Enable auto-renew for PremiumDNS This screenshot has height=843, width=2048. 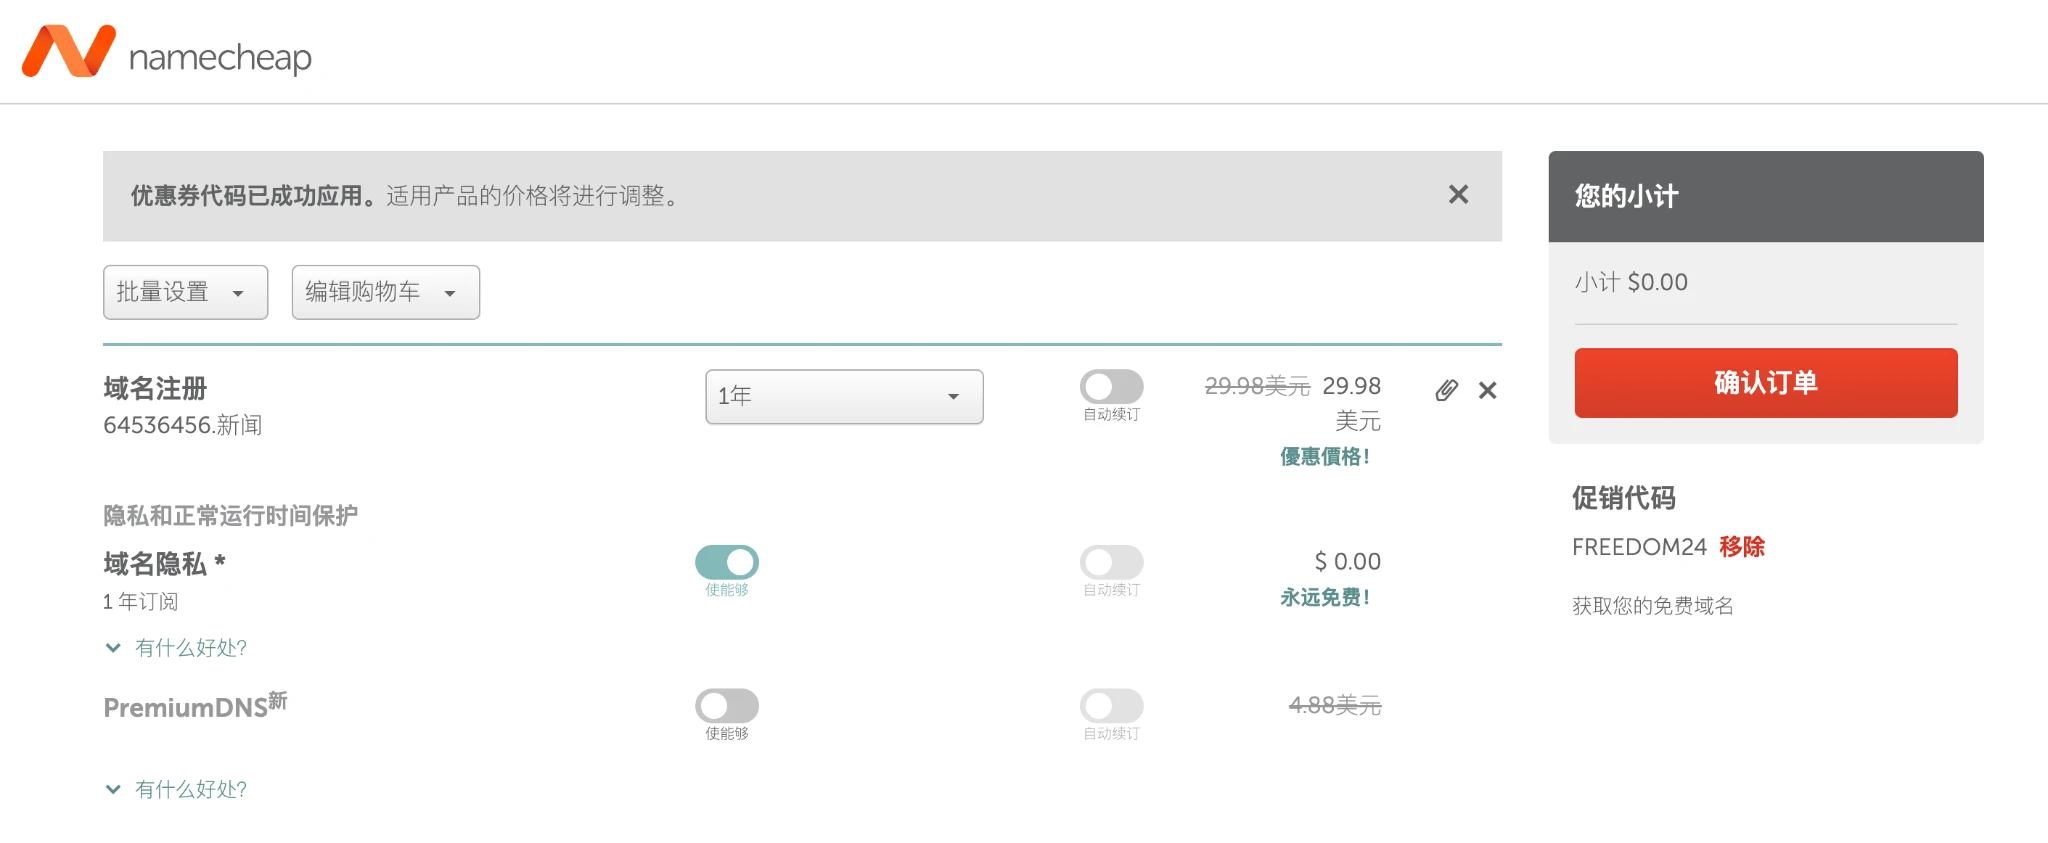(x=1110, y=707)
